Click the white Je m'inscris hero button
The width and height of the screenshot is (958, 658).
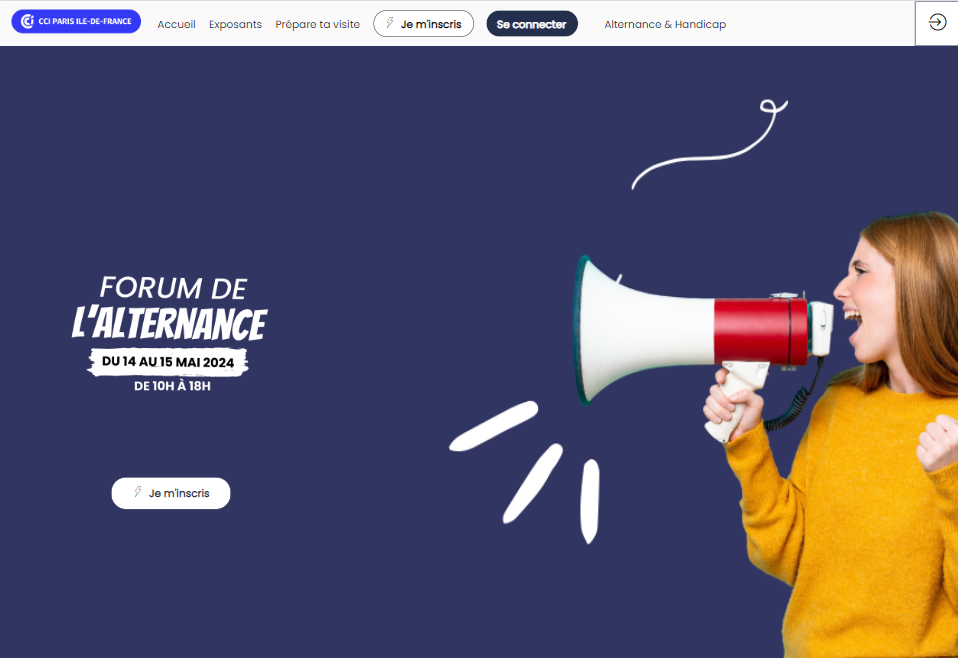[x=171, y=493]
